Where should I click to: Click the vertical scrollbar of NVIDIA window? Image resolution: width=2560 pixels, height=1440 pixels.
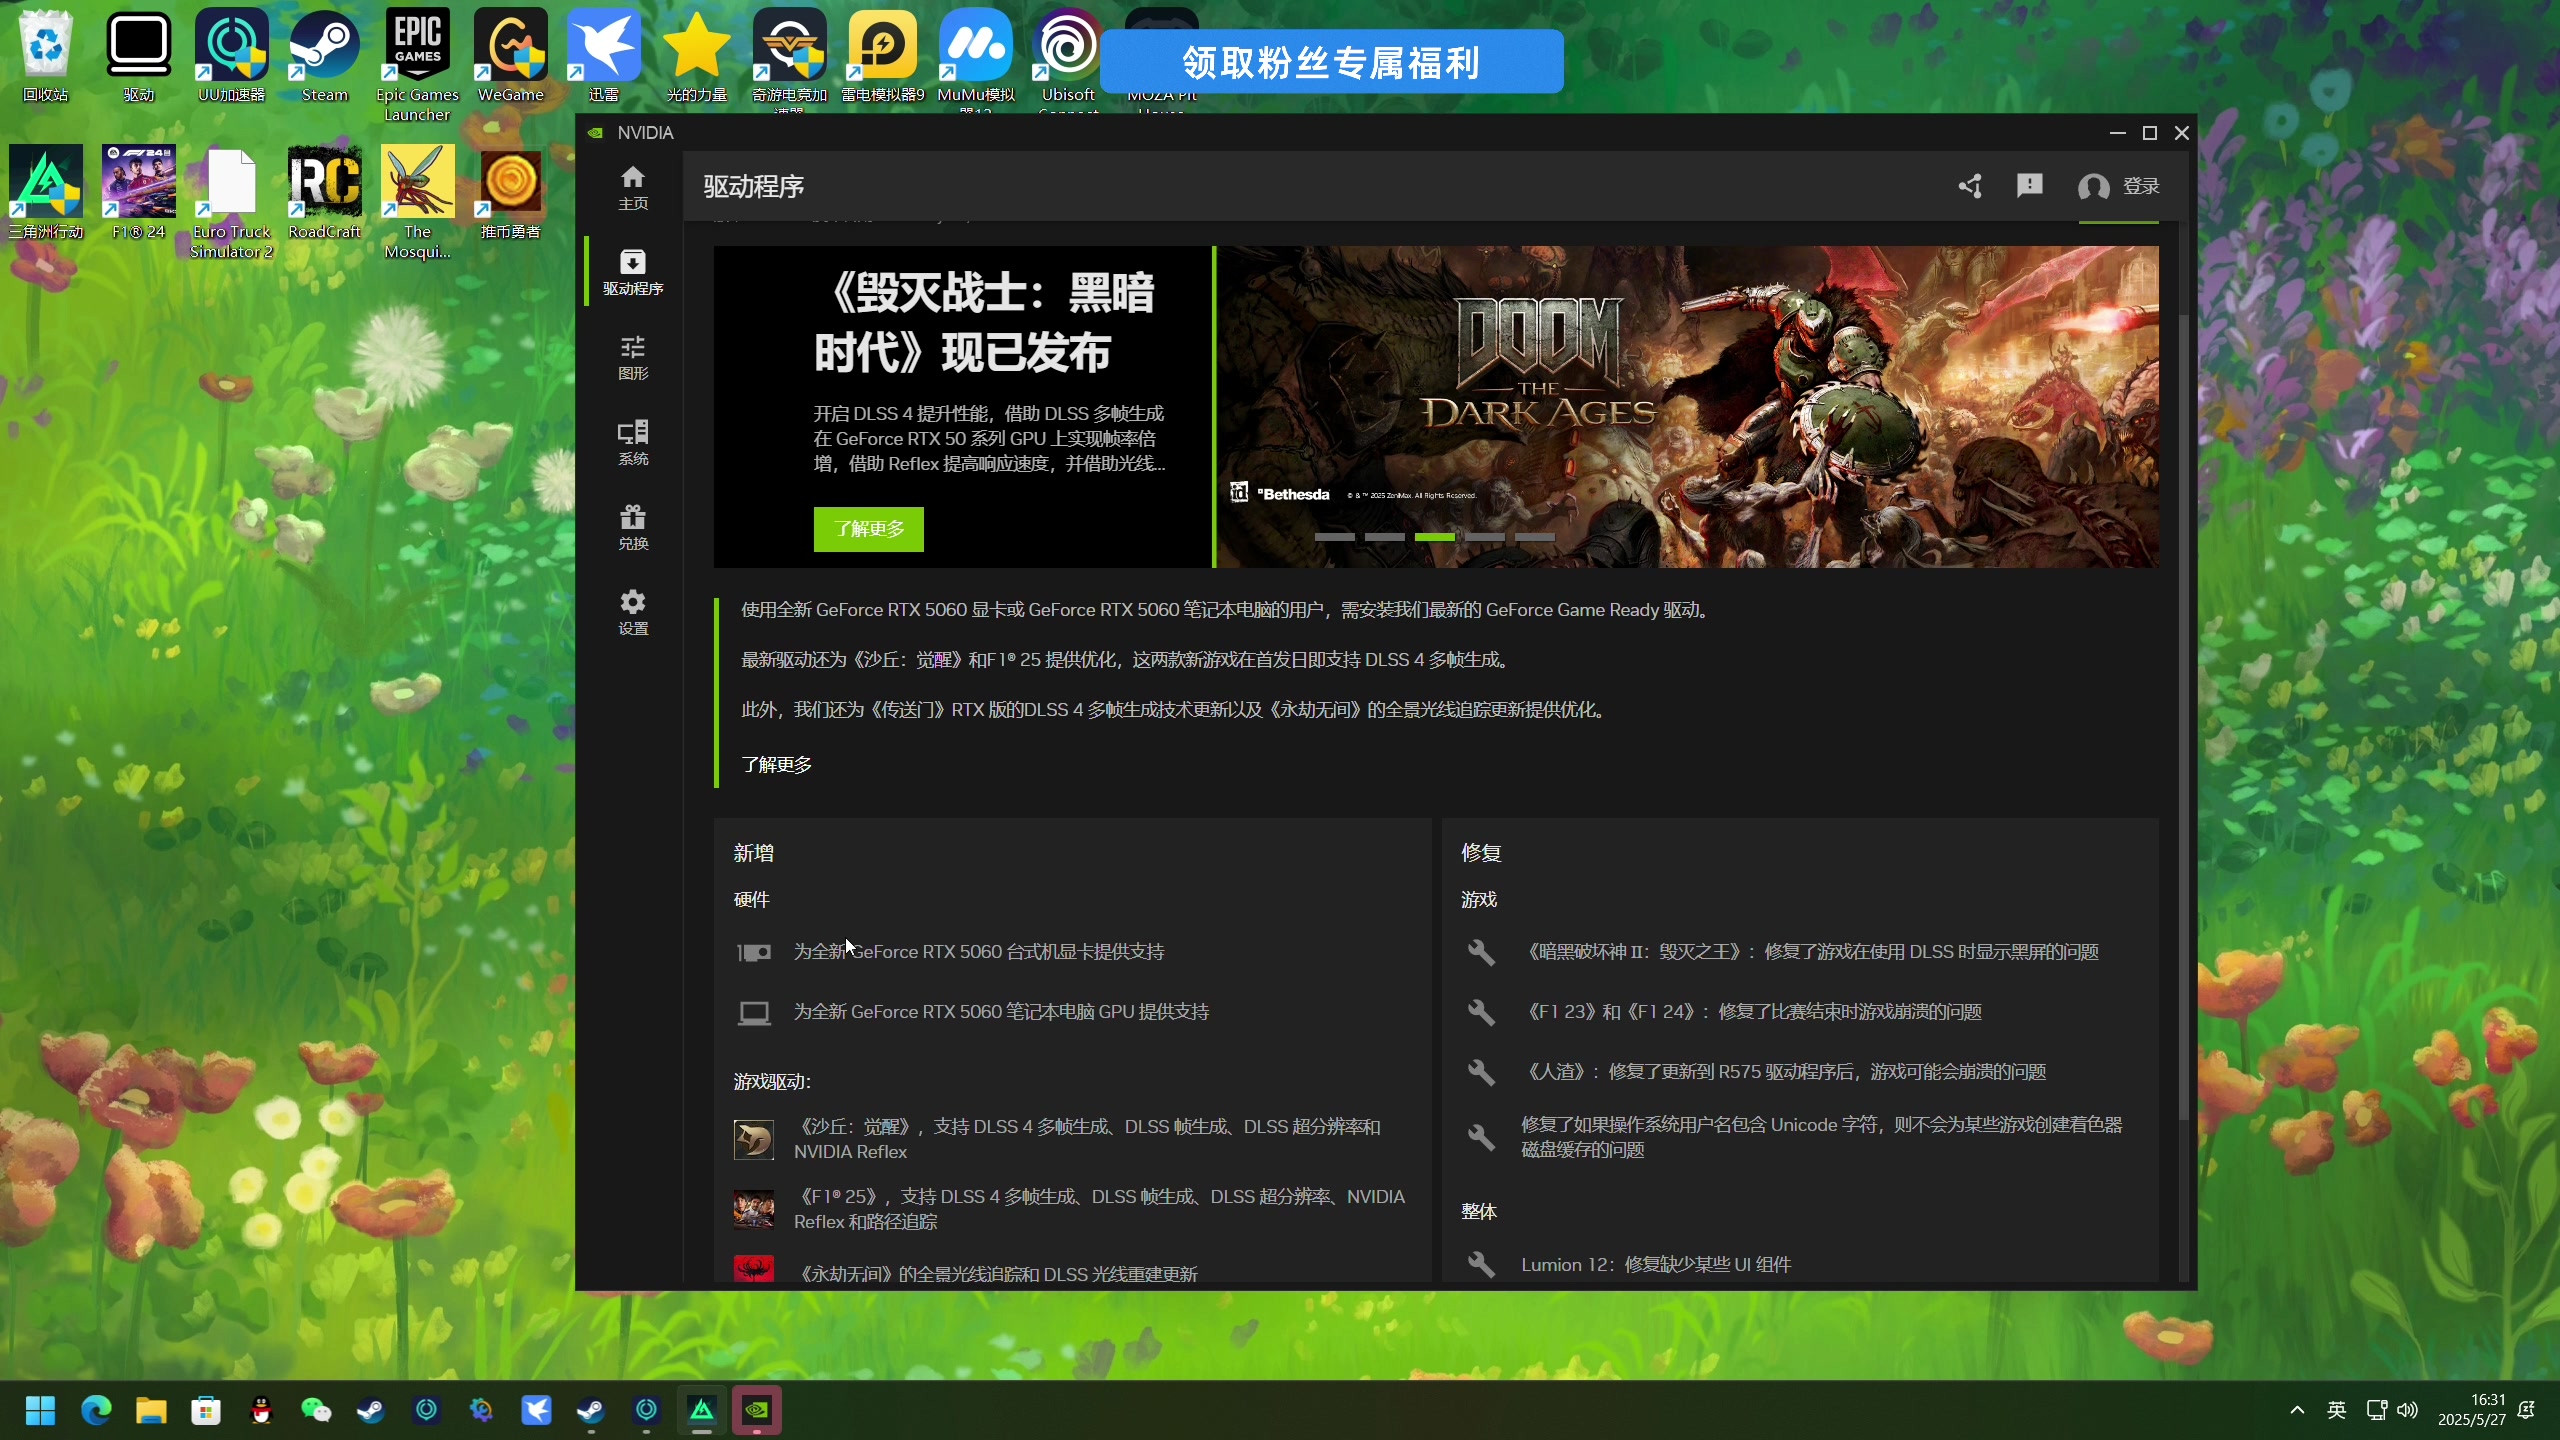2184,715
